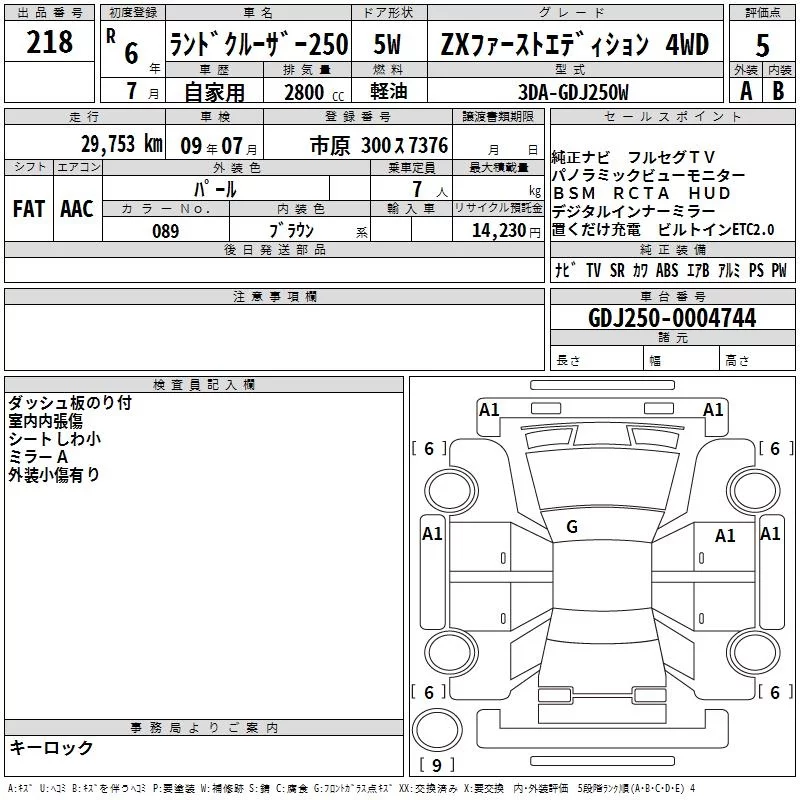Screen dimensions: 800x800
Task: Click mileage 29,753 km
Action: pyautogui.click(x=122, y=144)
